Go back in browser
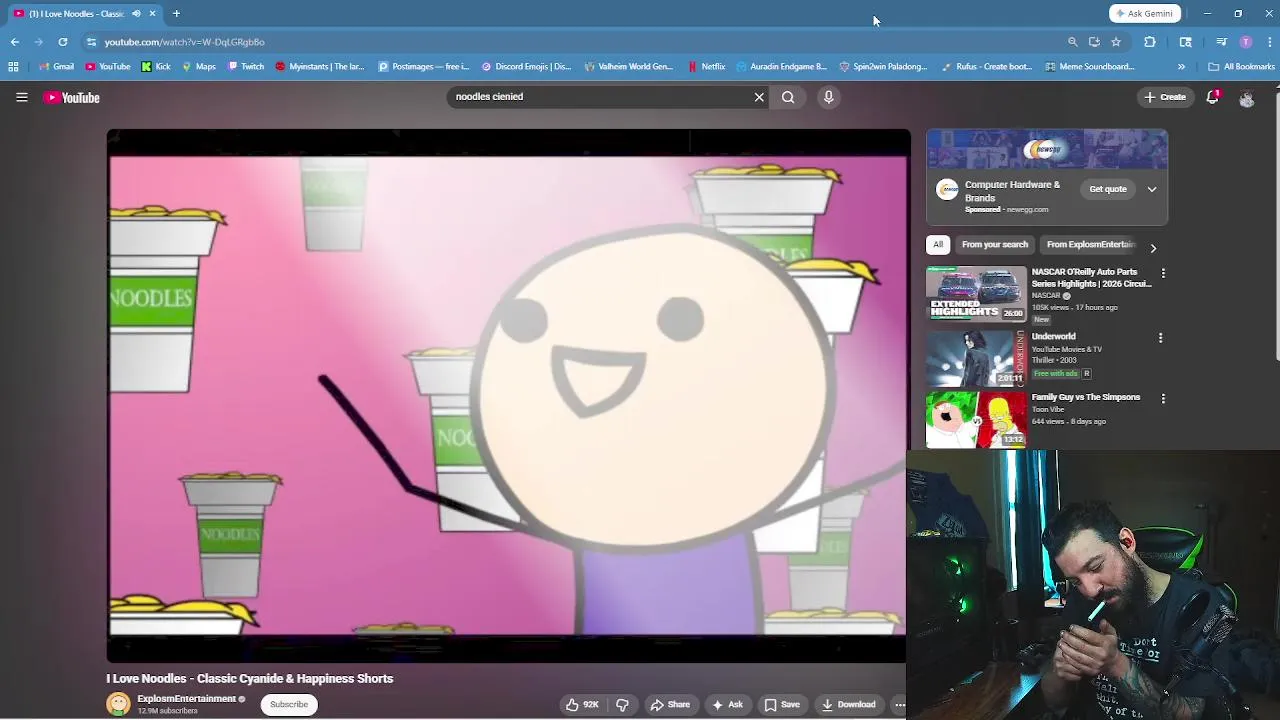Image resolution: width=1280 pixels, height=720 pixels. point(15,42)
